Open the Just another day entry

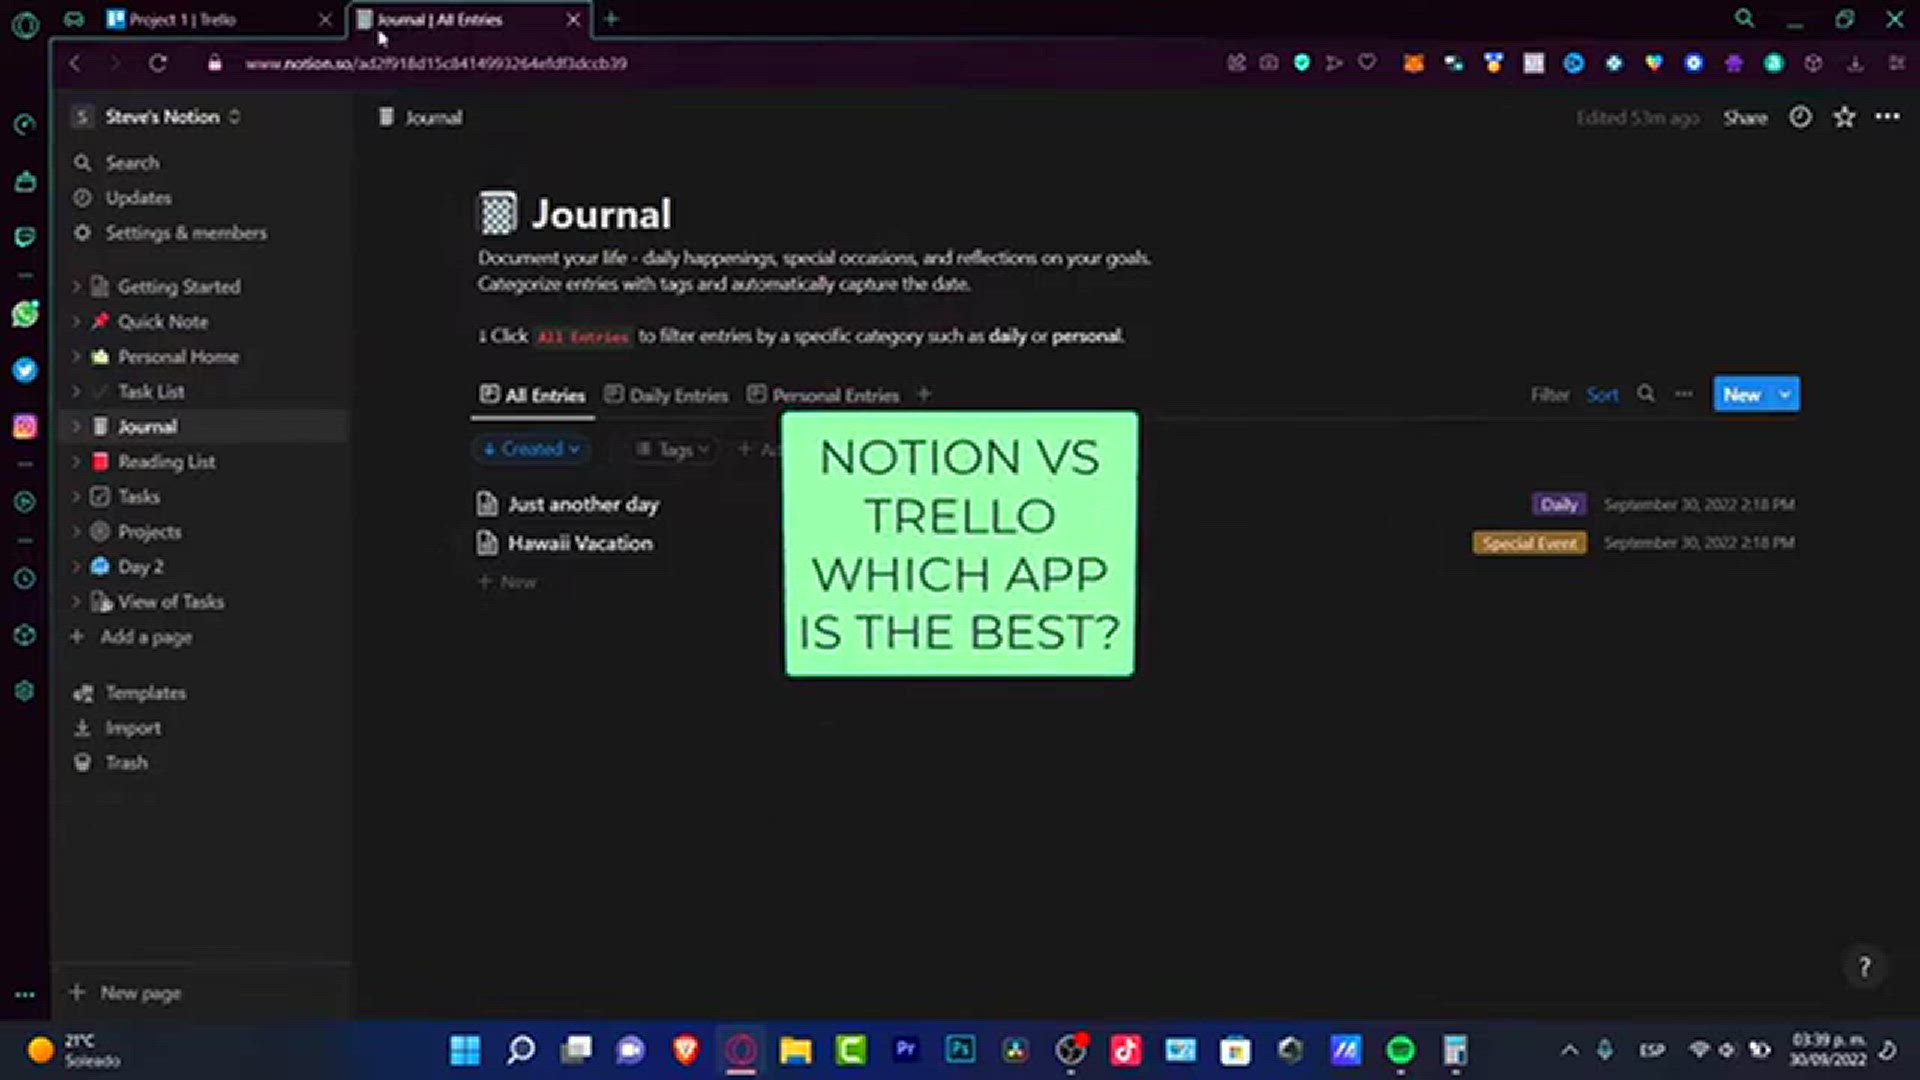[583, 504]
